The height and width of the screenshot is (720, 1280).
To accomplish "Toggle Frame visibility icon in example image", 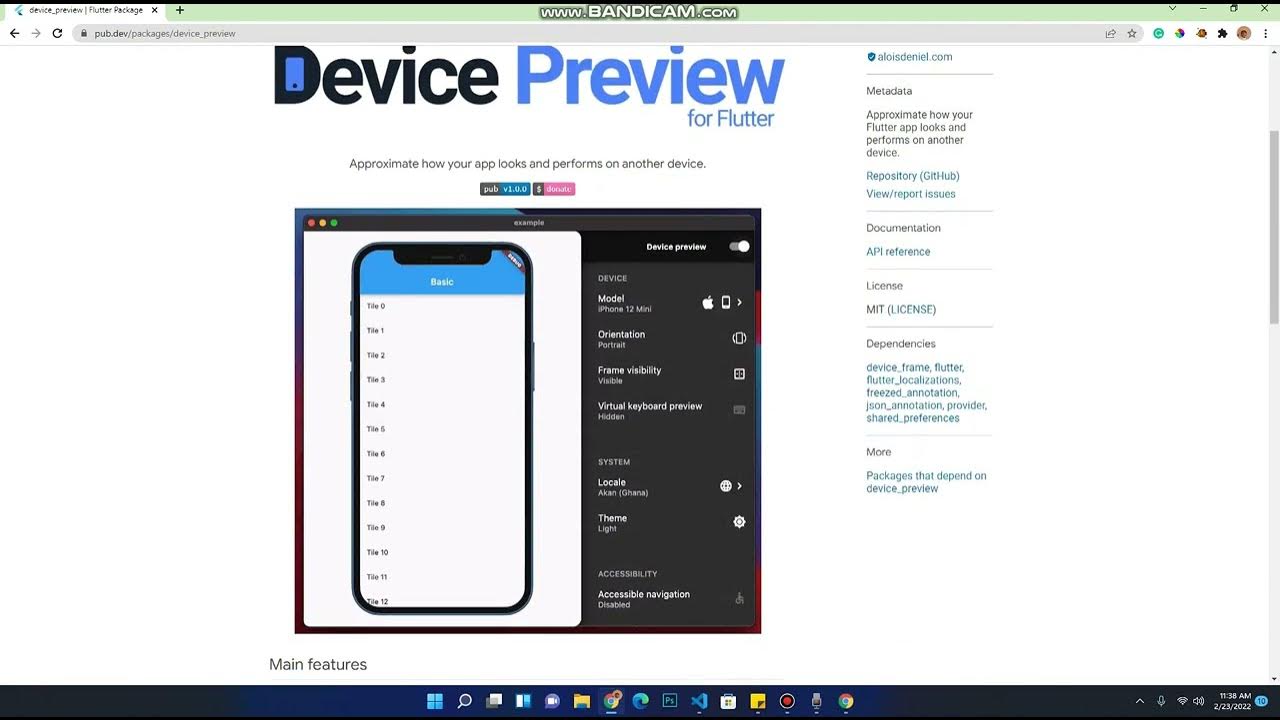I will point(739,374).
